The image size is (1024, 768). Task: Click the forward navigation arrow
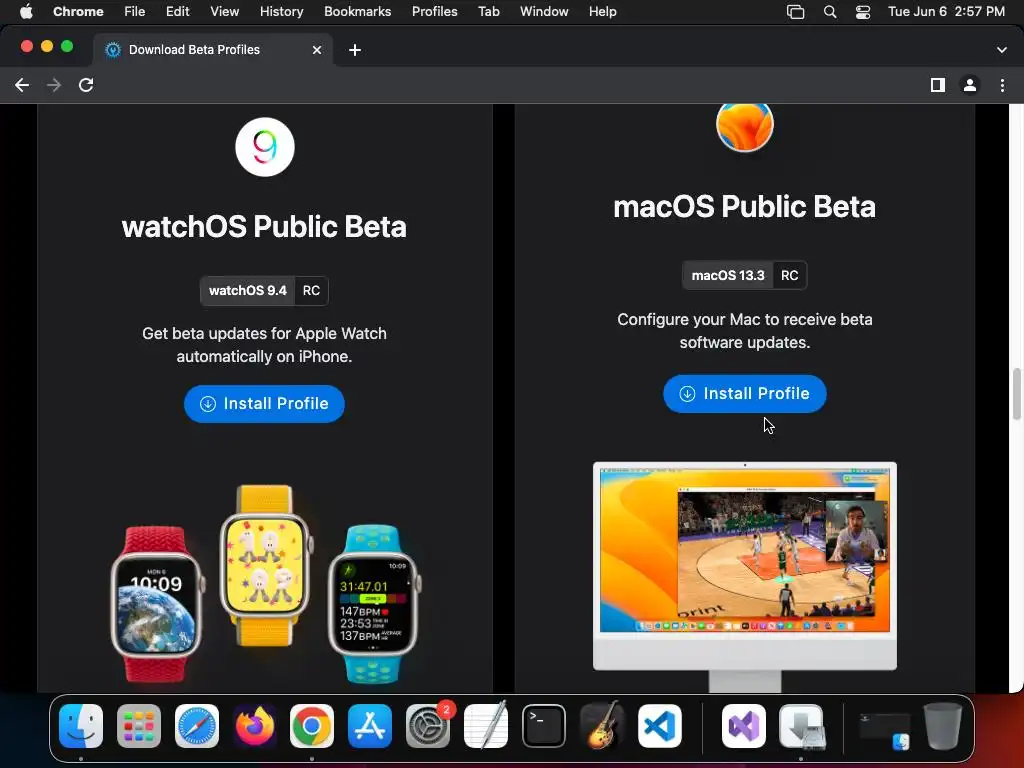54,85
